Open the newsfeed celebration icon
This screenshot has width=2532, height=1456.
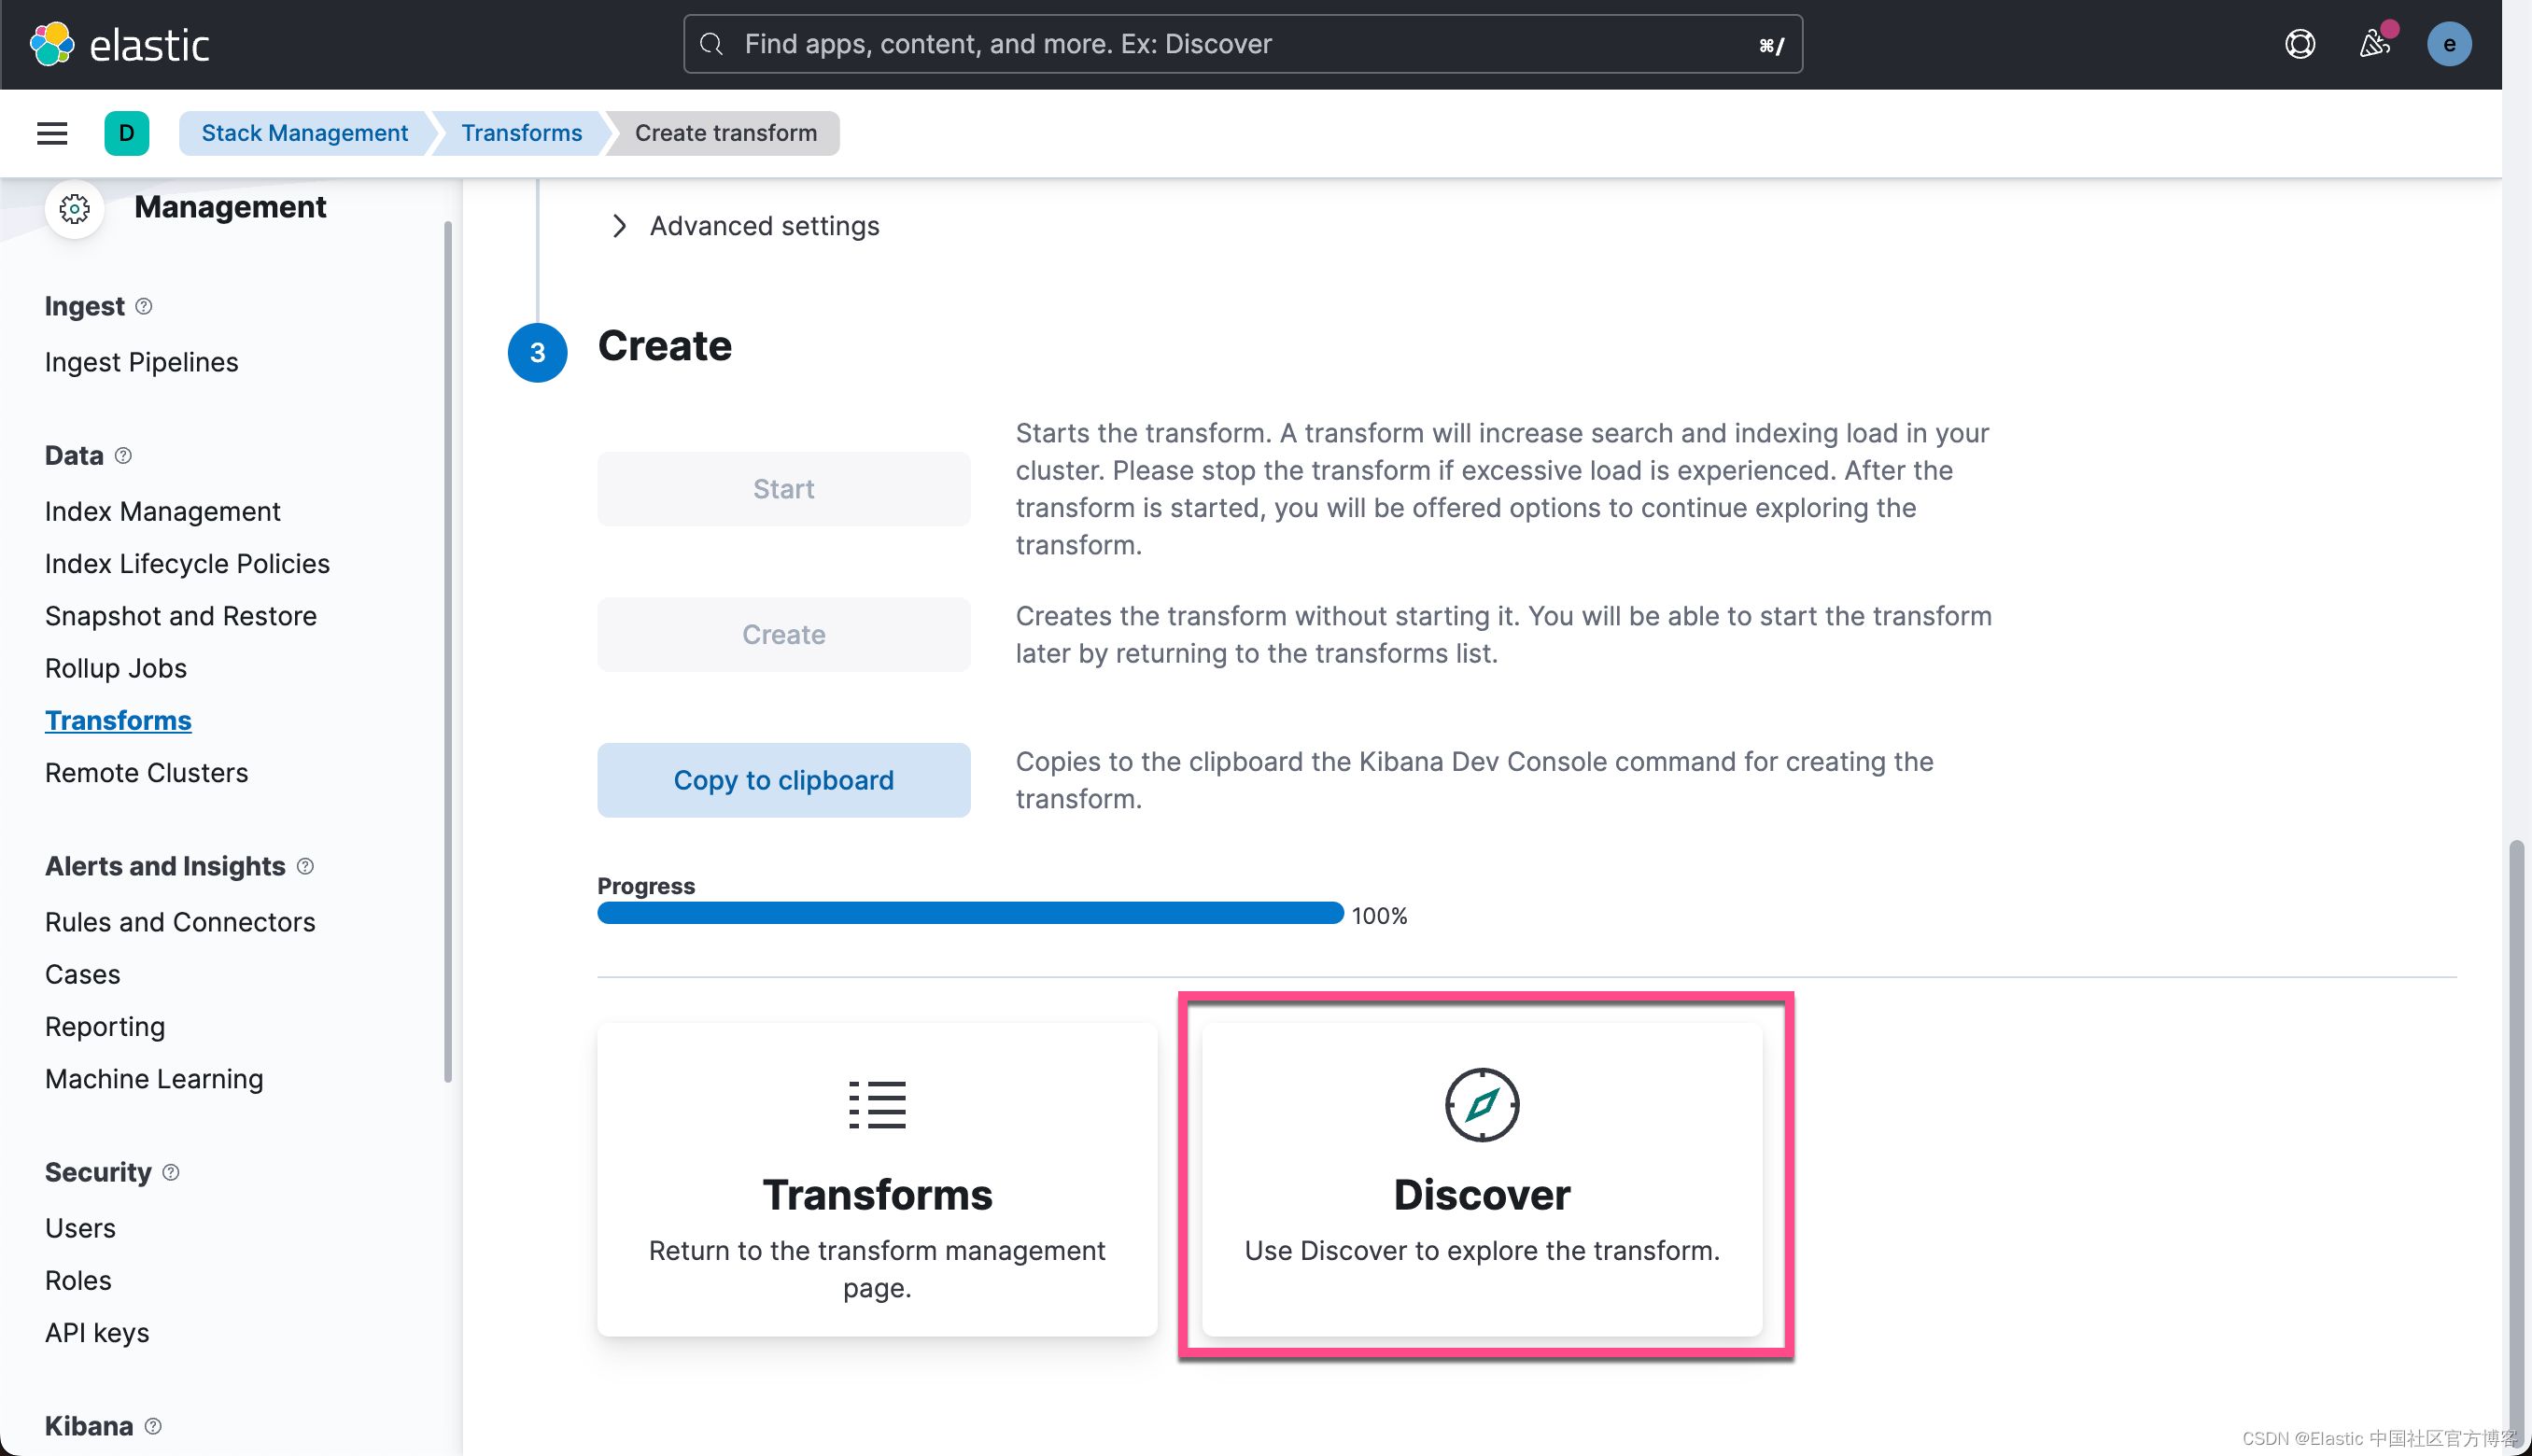click(2374, 44)
